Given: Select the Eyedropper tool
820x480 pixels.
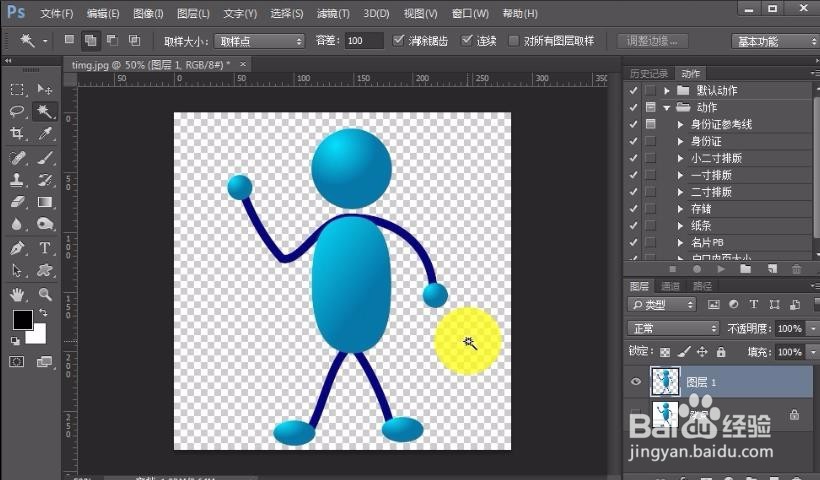Looking at the screenshot, I should [x=44, y=133].
